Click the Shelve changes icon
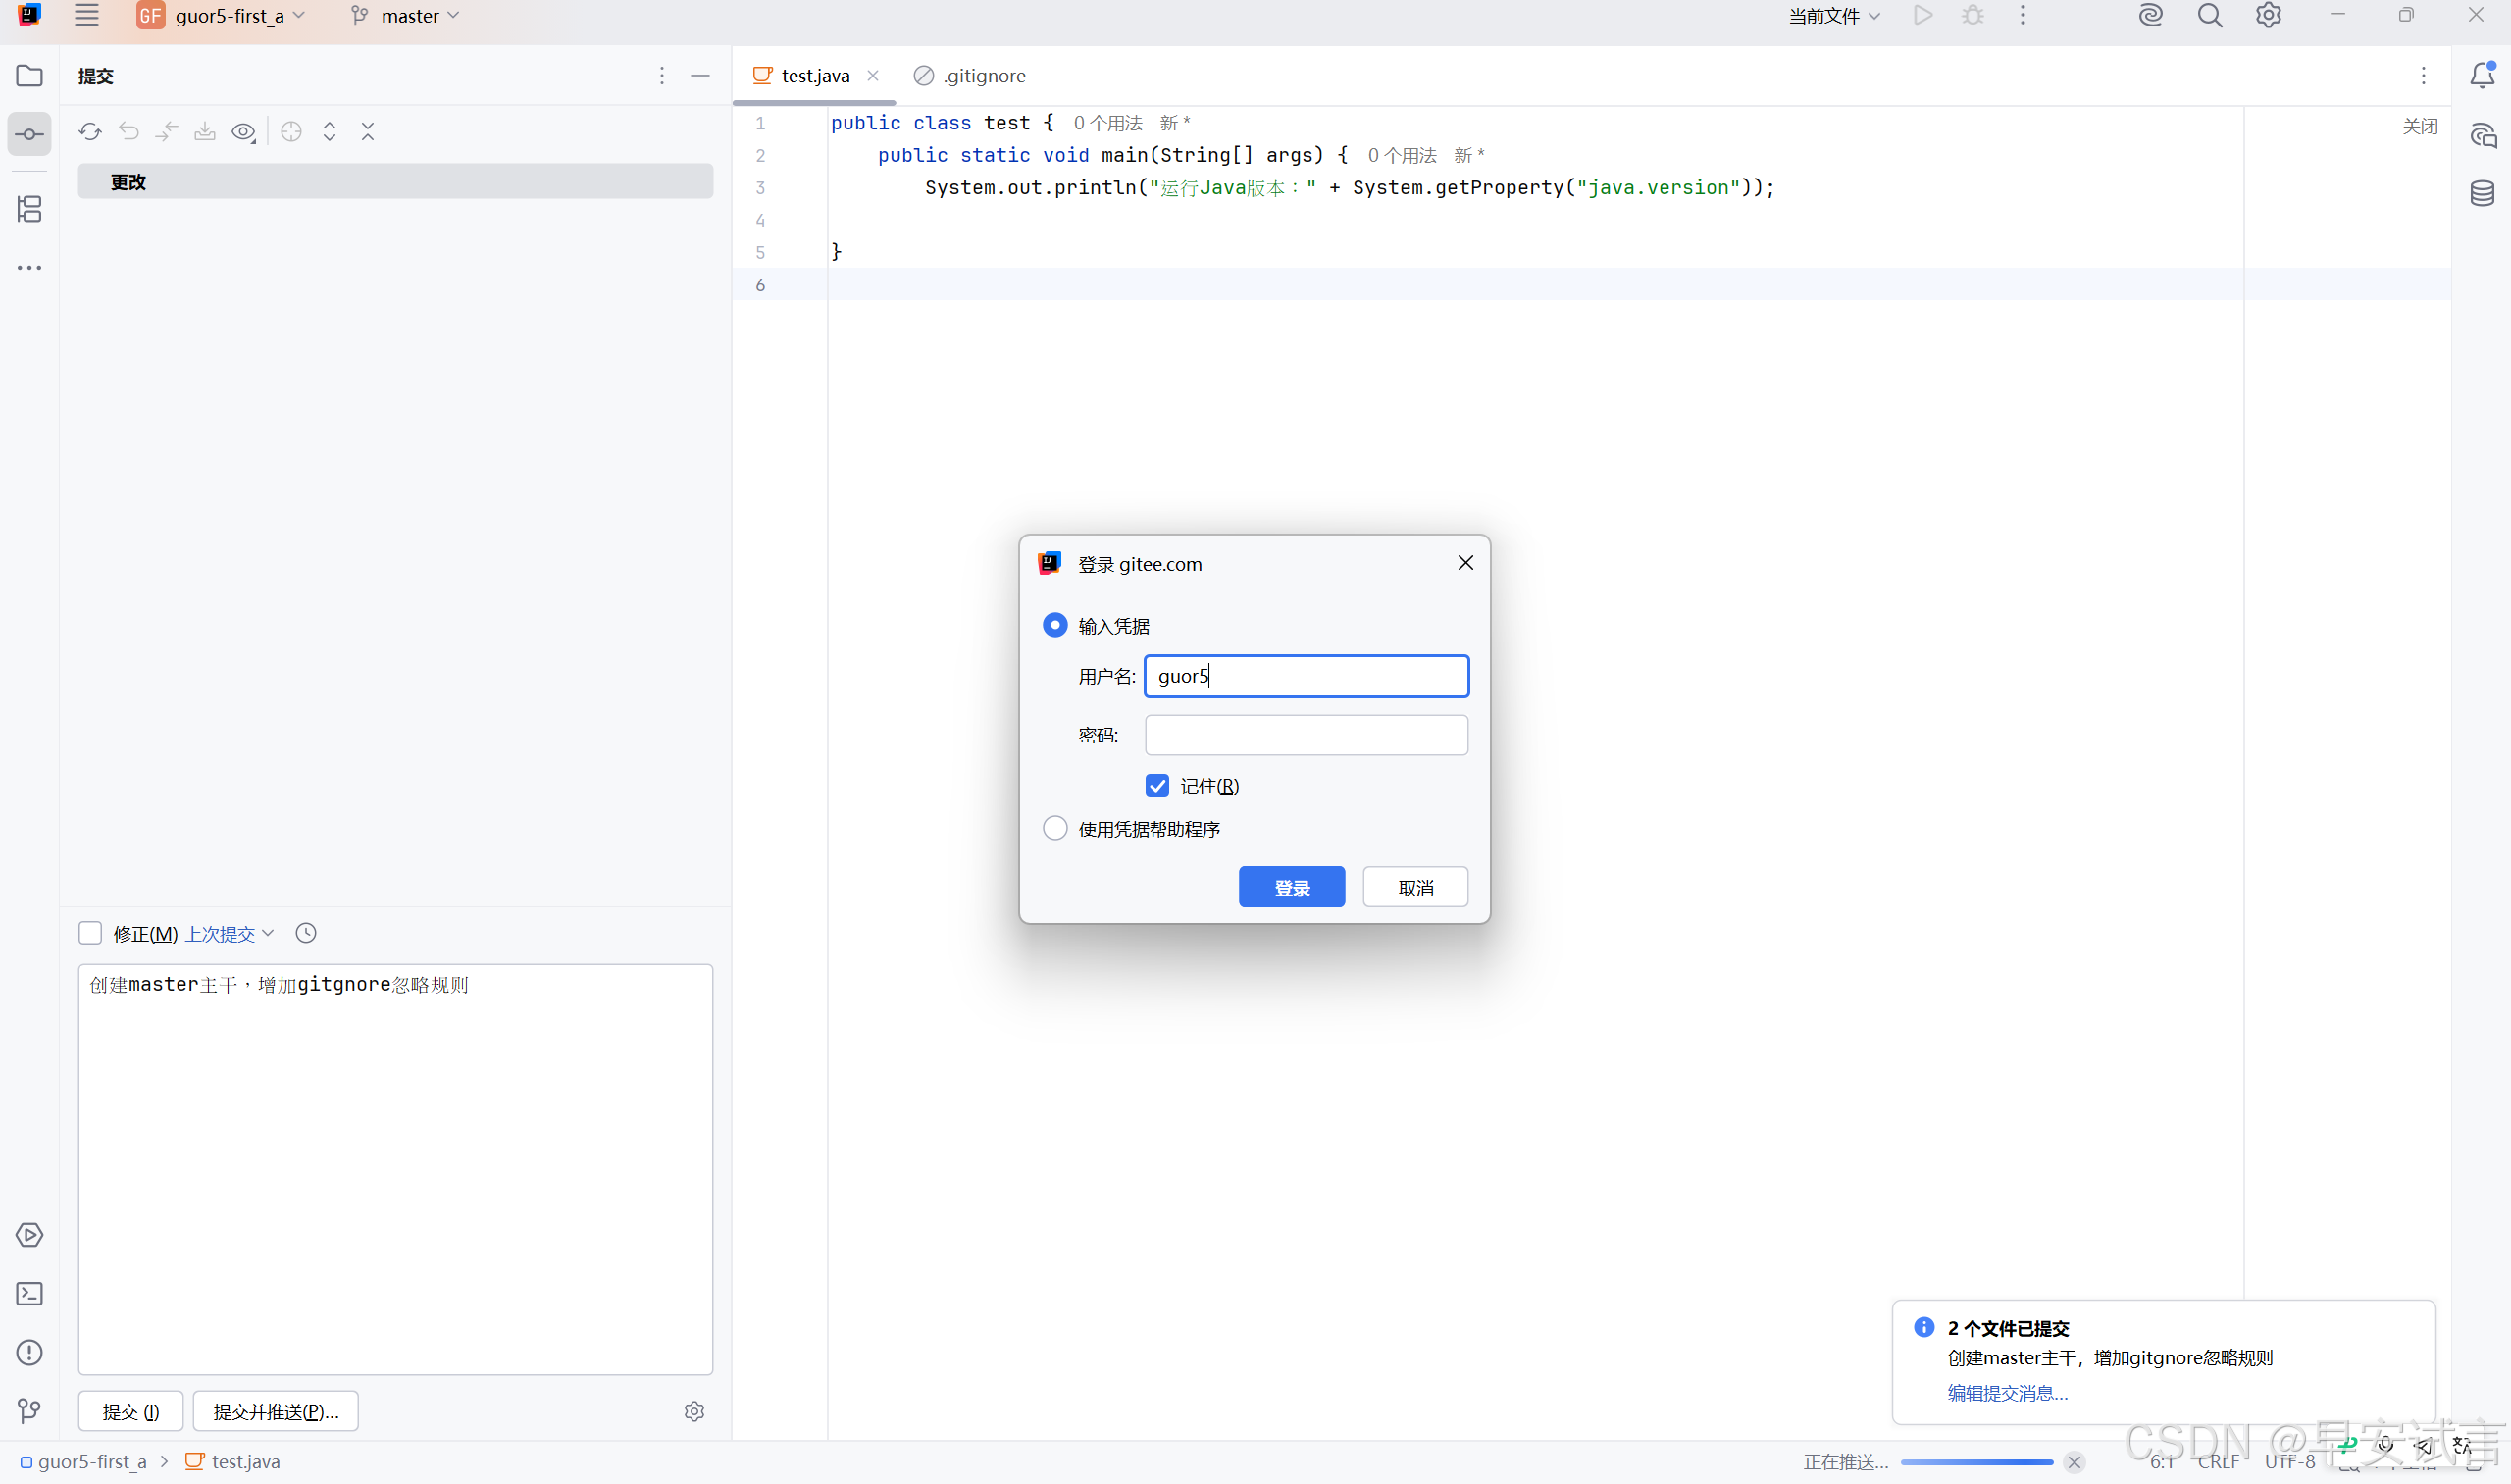This screenshot has width=2511, height=1484. click(205, 132)
